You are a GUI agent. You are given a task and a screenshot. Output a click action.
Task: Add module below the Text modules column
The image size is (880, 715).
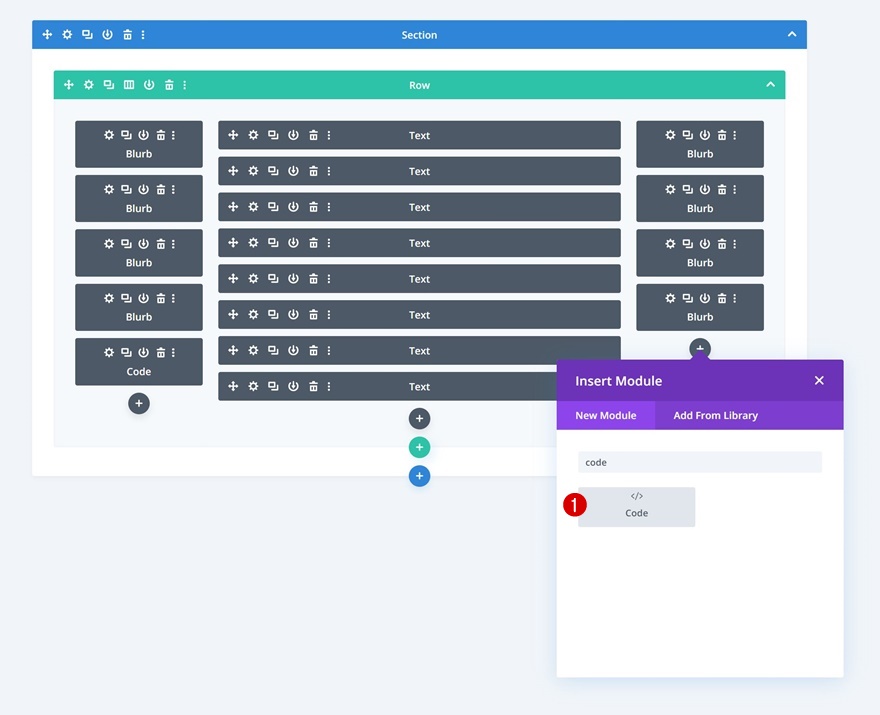point(419,419)
